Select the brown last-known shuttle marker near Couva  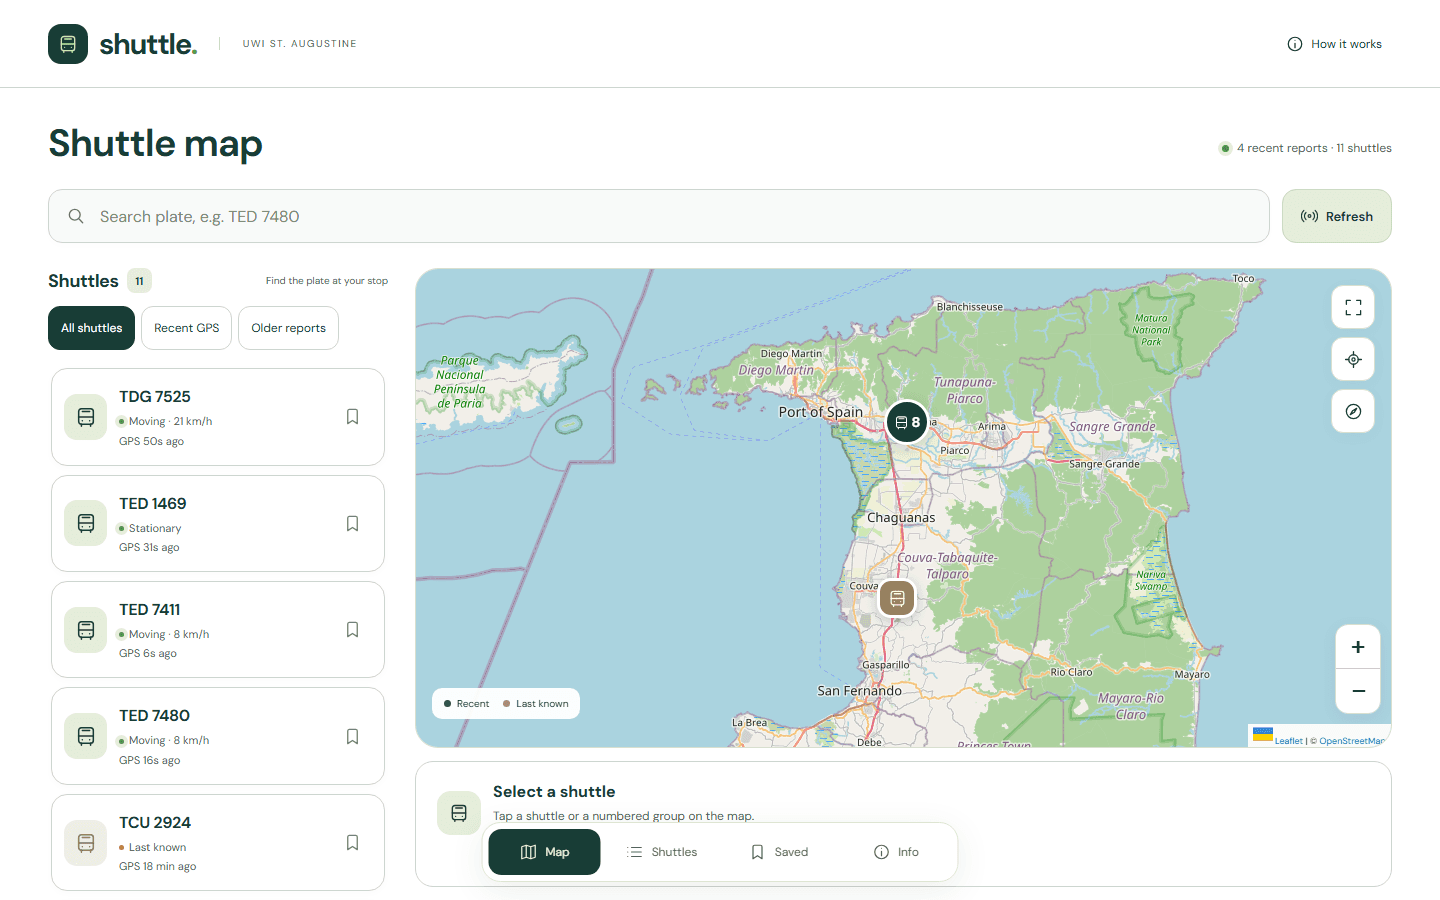coord(897,599)
